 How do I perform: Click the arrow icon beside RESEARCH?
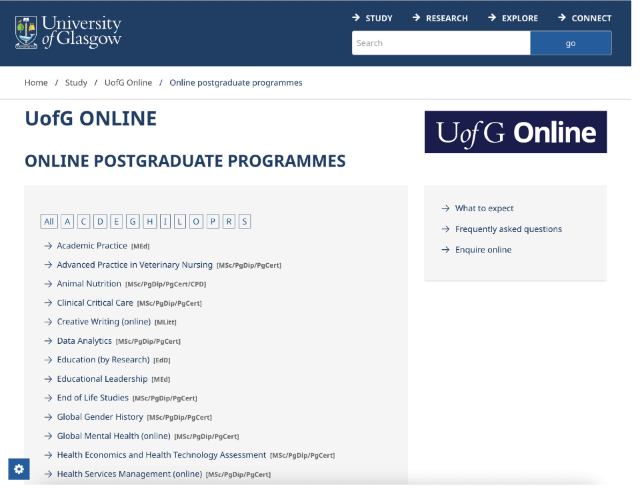416,18
